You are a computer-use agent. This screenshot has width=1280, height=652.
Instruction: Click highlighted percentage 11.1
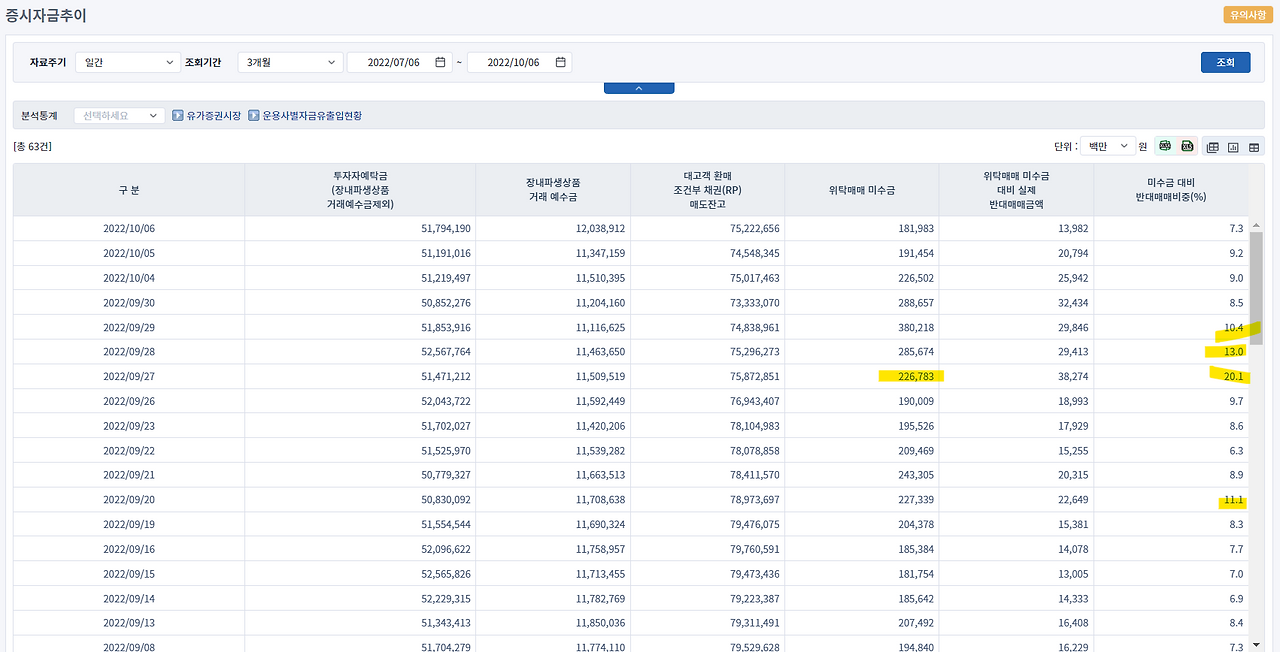pyautogui.click(x=1234, y=500)
